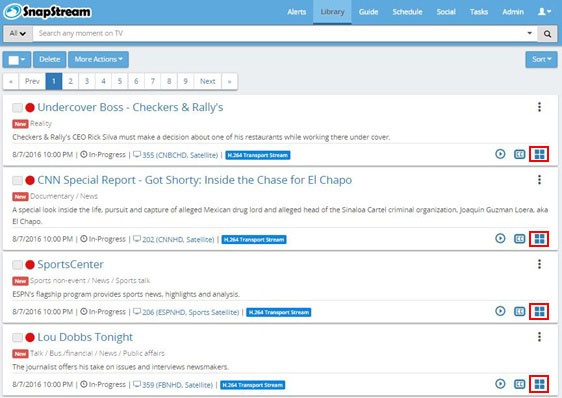The width and height of the screenshot is (562, 398).
Task: Open the Tasks tab
Action: coord(479,12)
